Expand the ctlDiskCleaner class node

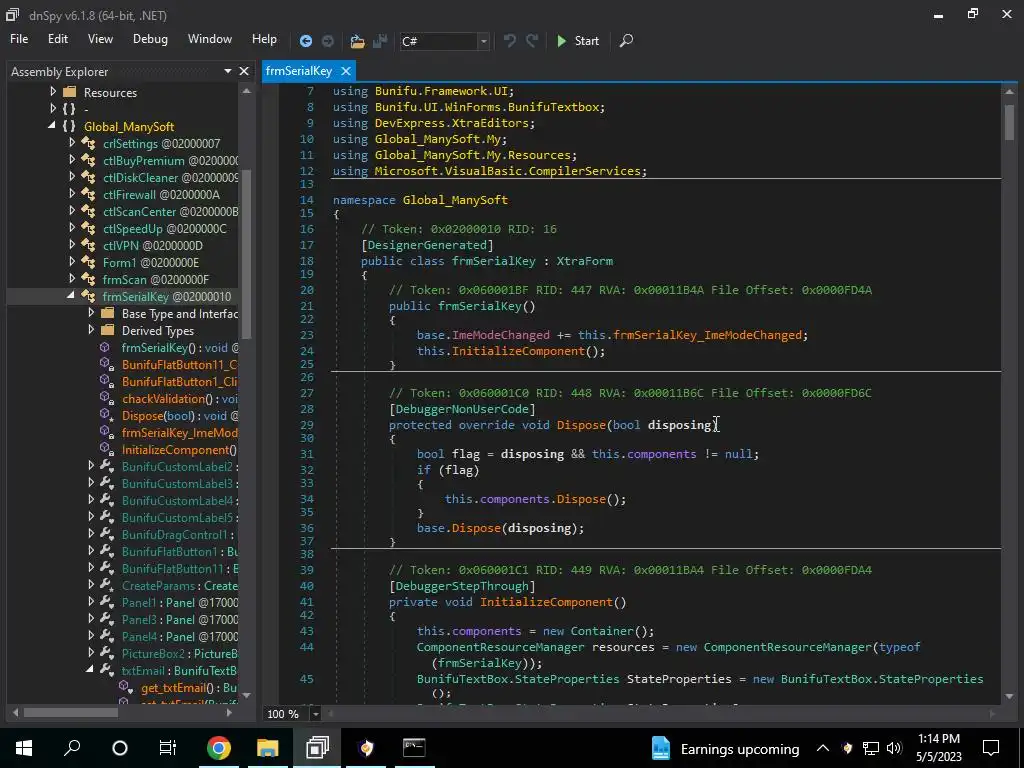click(x=72, y=176)
